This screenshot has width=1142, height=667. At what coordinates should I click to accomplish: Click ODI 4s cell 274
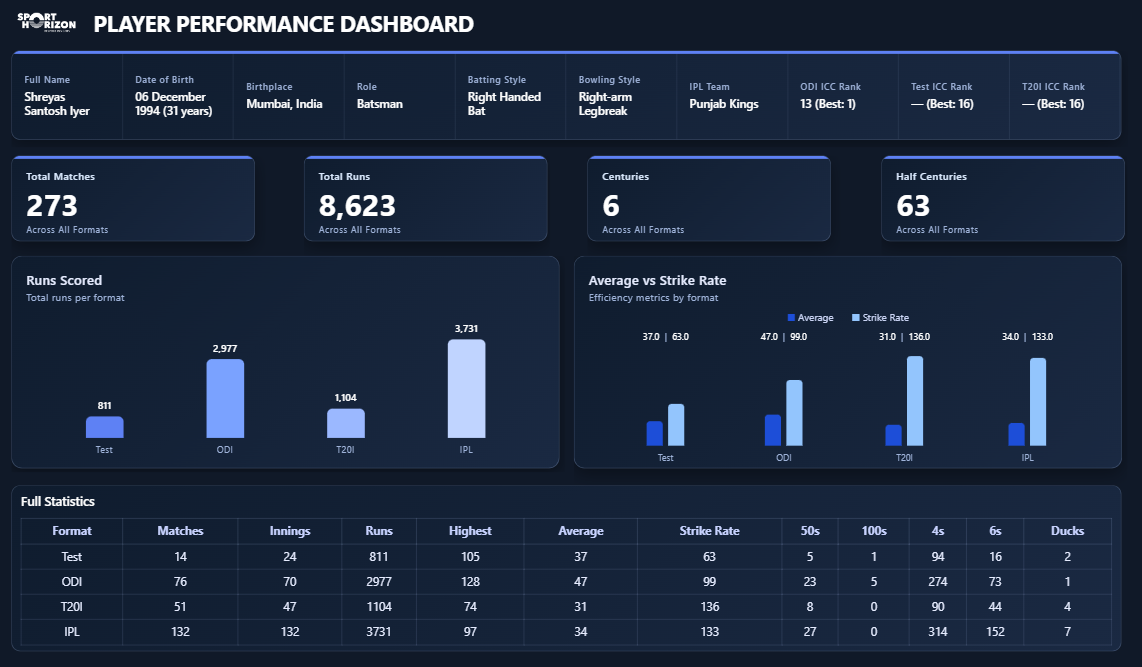tap(938, 582)
